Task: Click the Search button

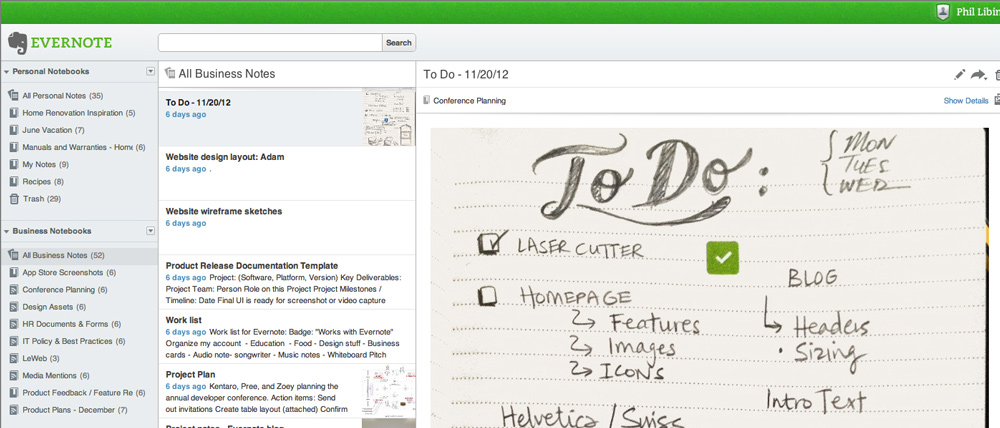Action: point(399,43)
